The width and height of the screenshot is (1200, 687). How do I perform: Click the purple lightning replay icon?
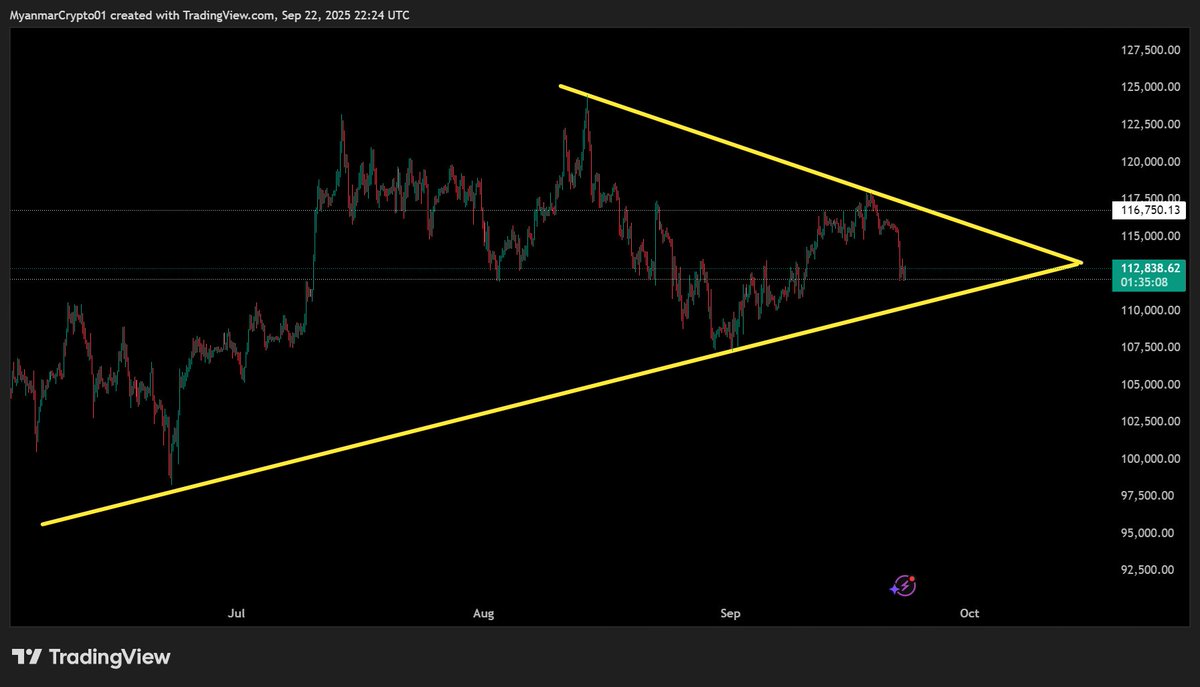coord(904,586)
